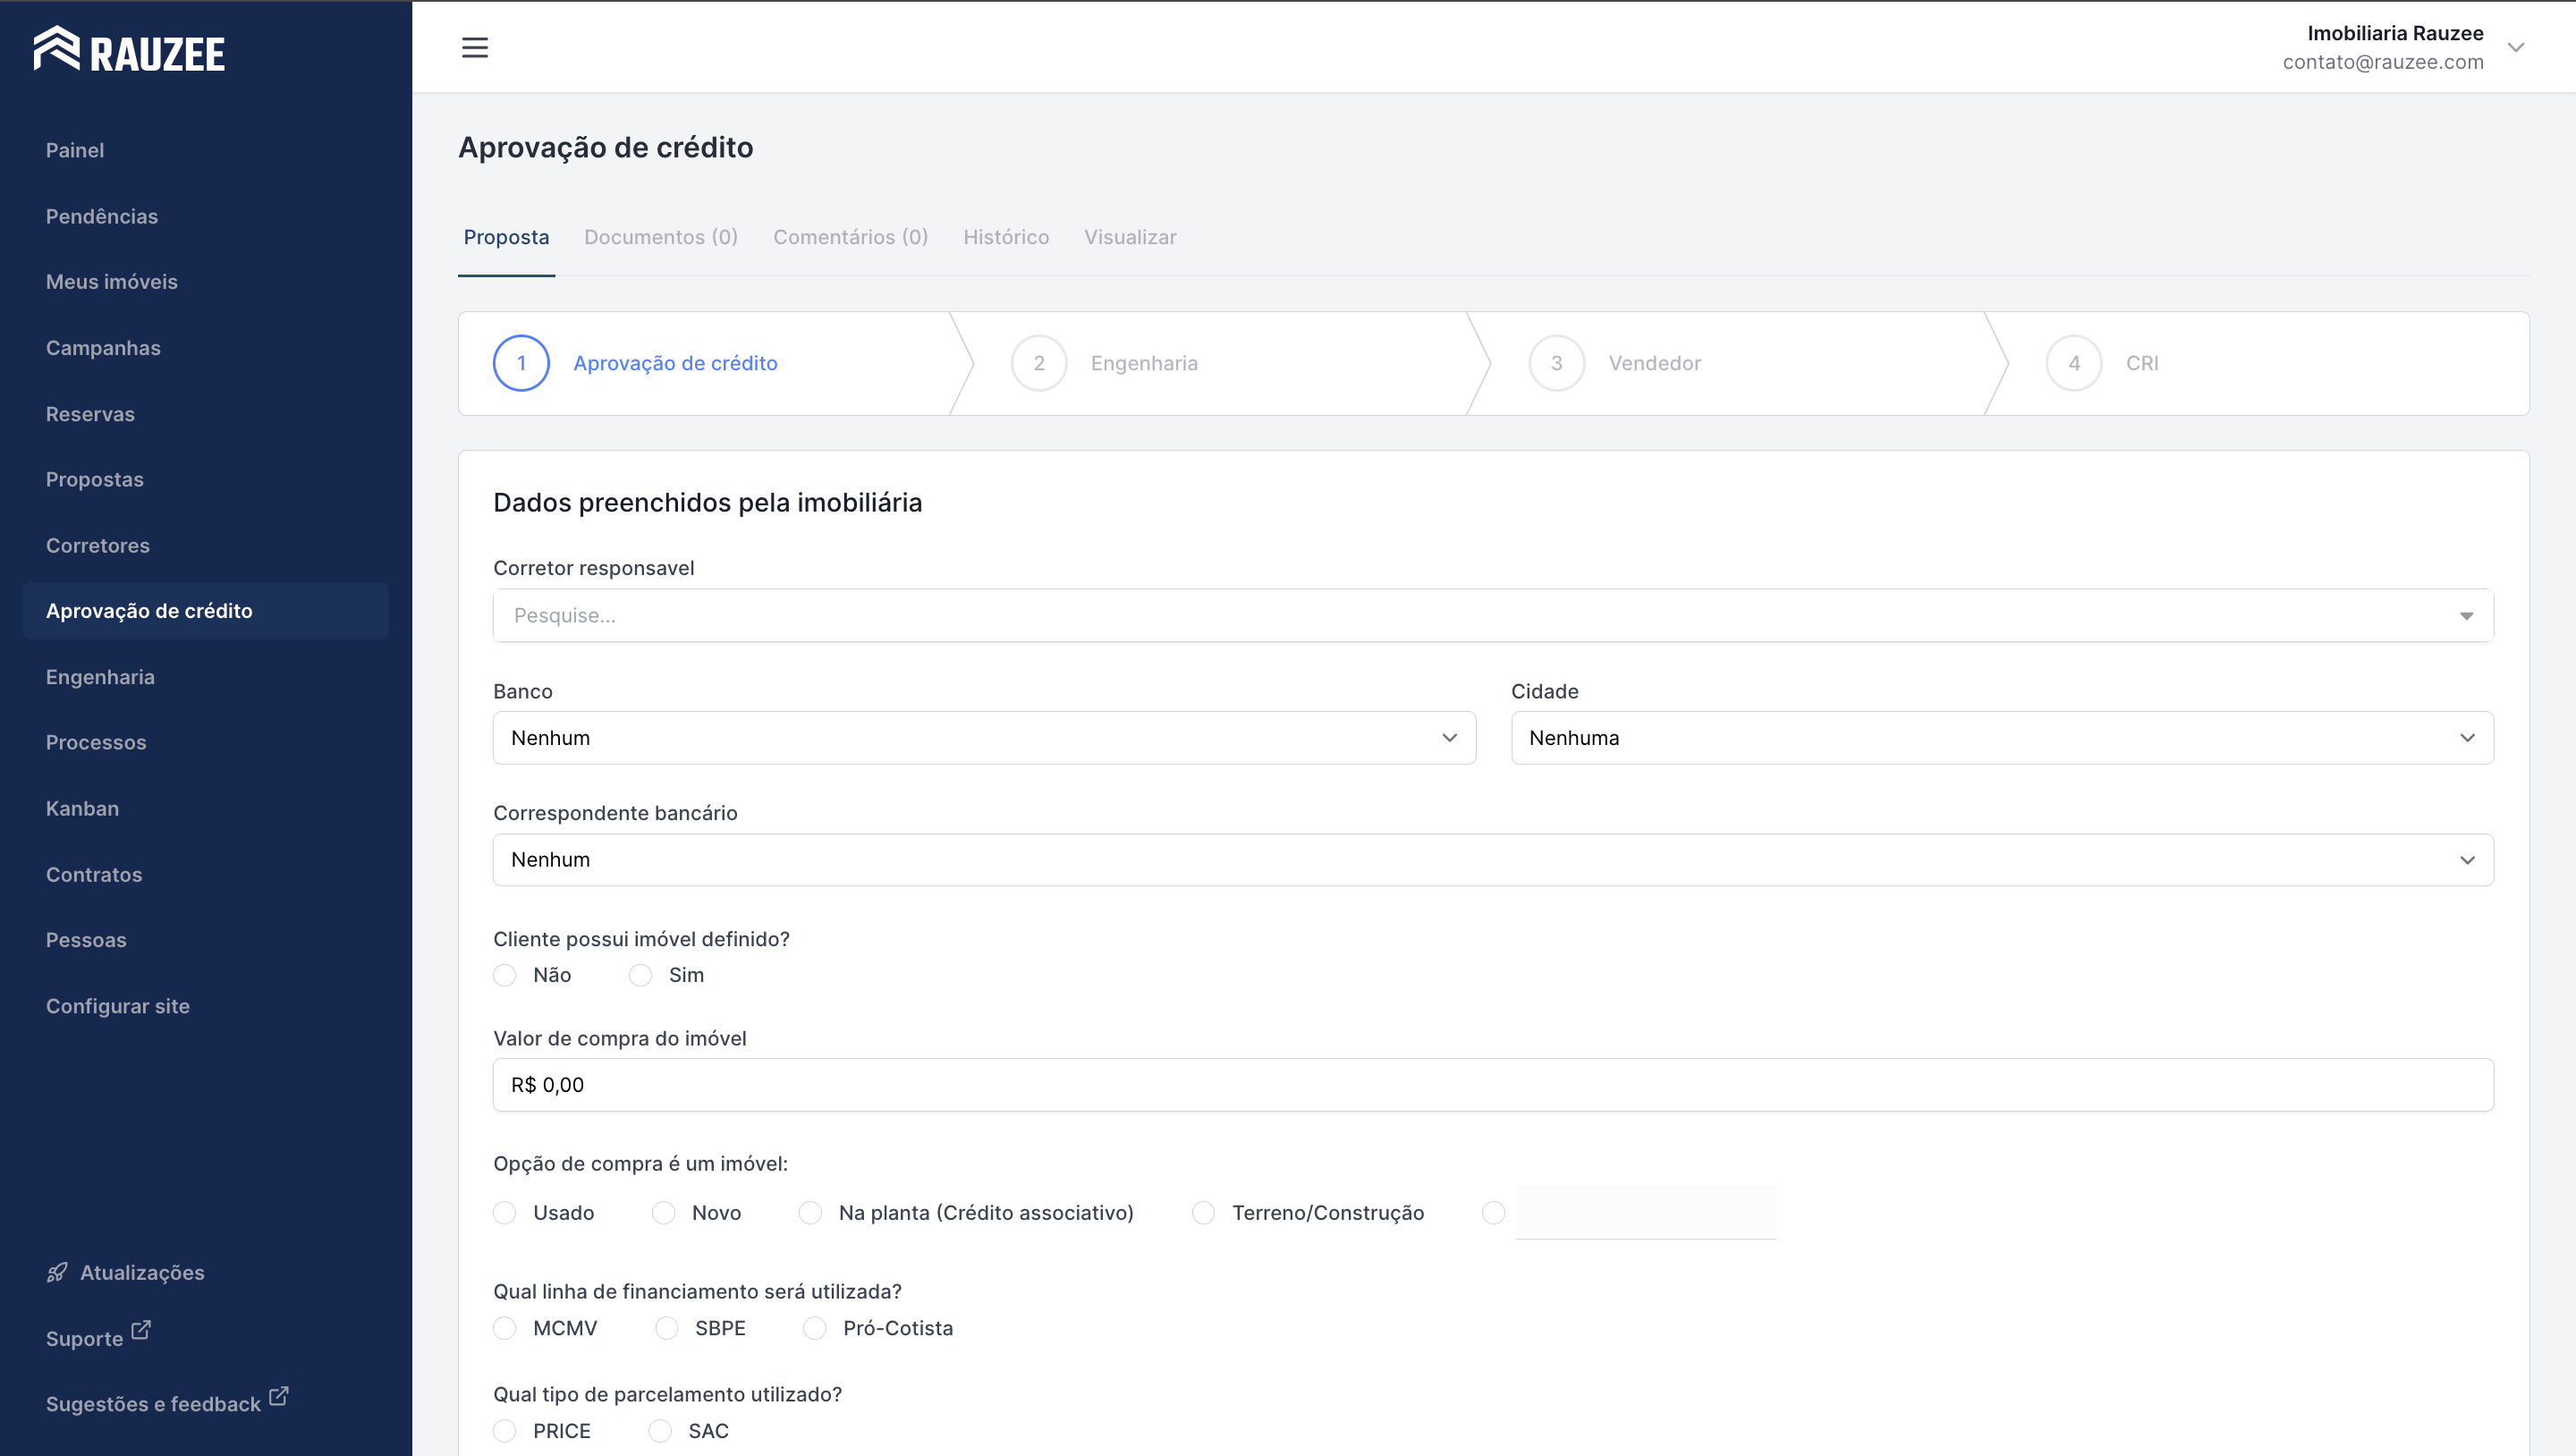This screenshot has width=2576, height=1456.
Task: Select Pró-Cotista financing line
Action: pyautogui.click(x=815, y=1328)
